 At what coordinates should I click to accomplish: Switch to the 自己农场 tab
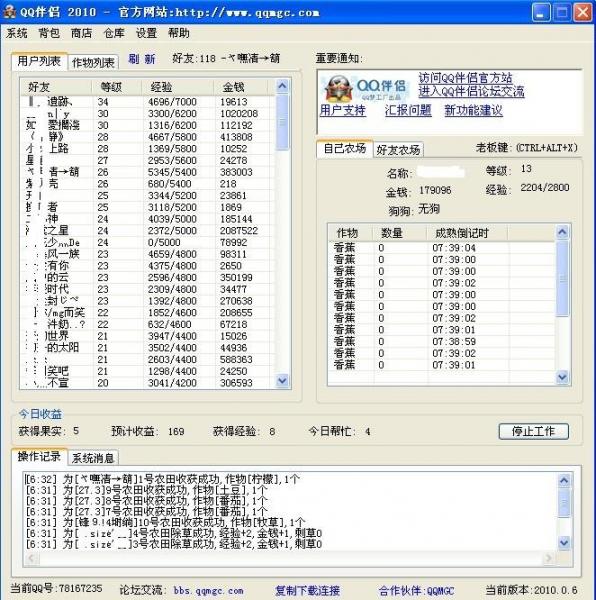[x=345, y=148]
